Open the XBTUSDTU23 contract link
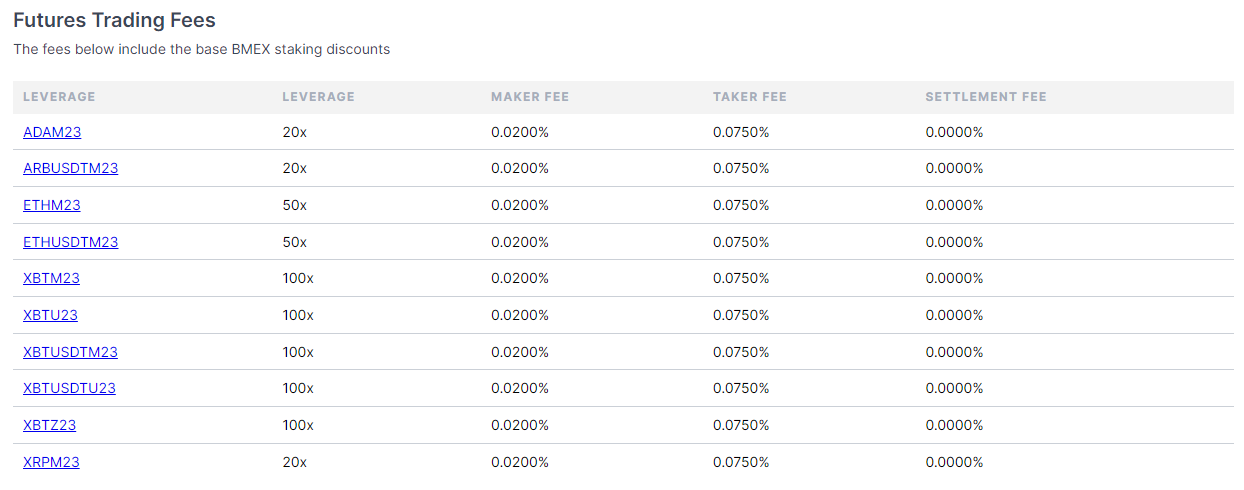This screenshot has width=1244, height=490. click(x=69, y=388)
